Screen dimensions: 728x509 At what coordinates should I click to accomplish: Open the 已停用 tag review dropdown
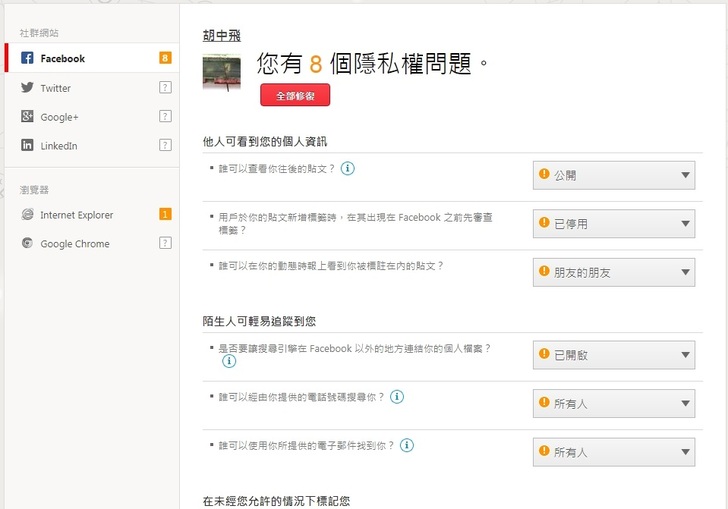click(613, 223)
